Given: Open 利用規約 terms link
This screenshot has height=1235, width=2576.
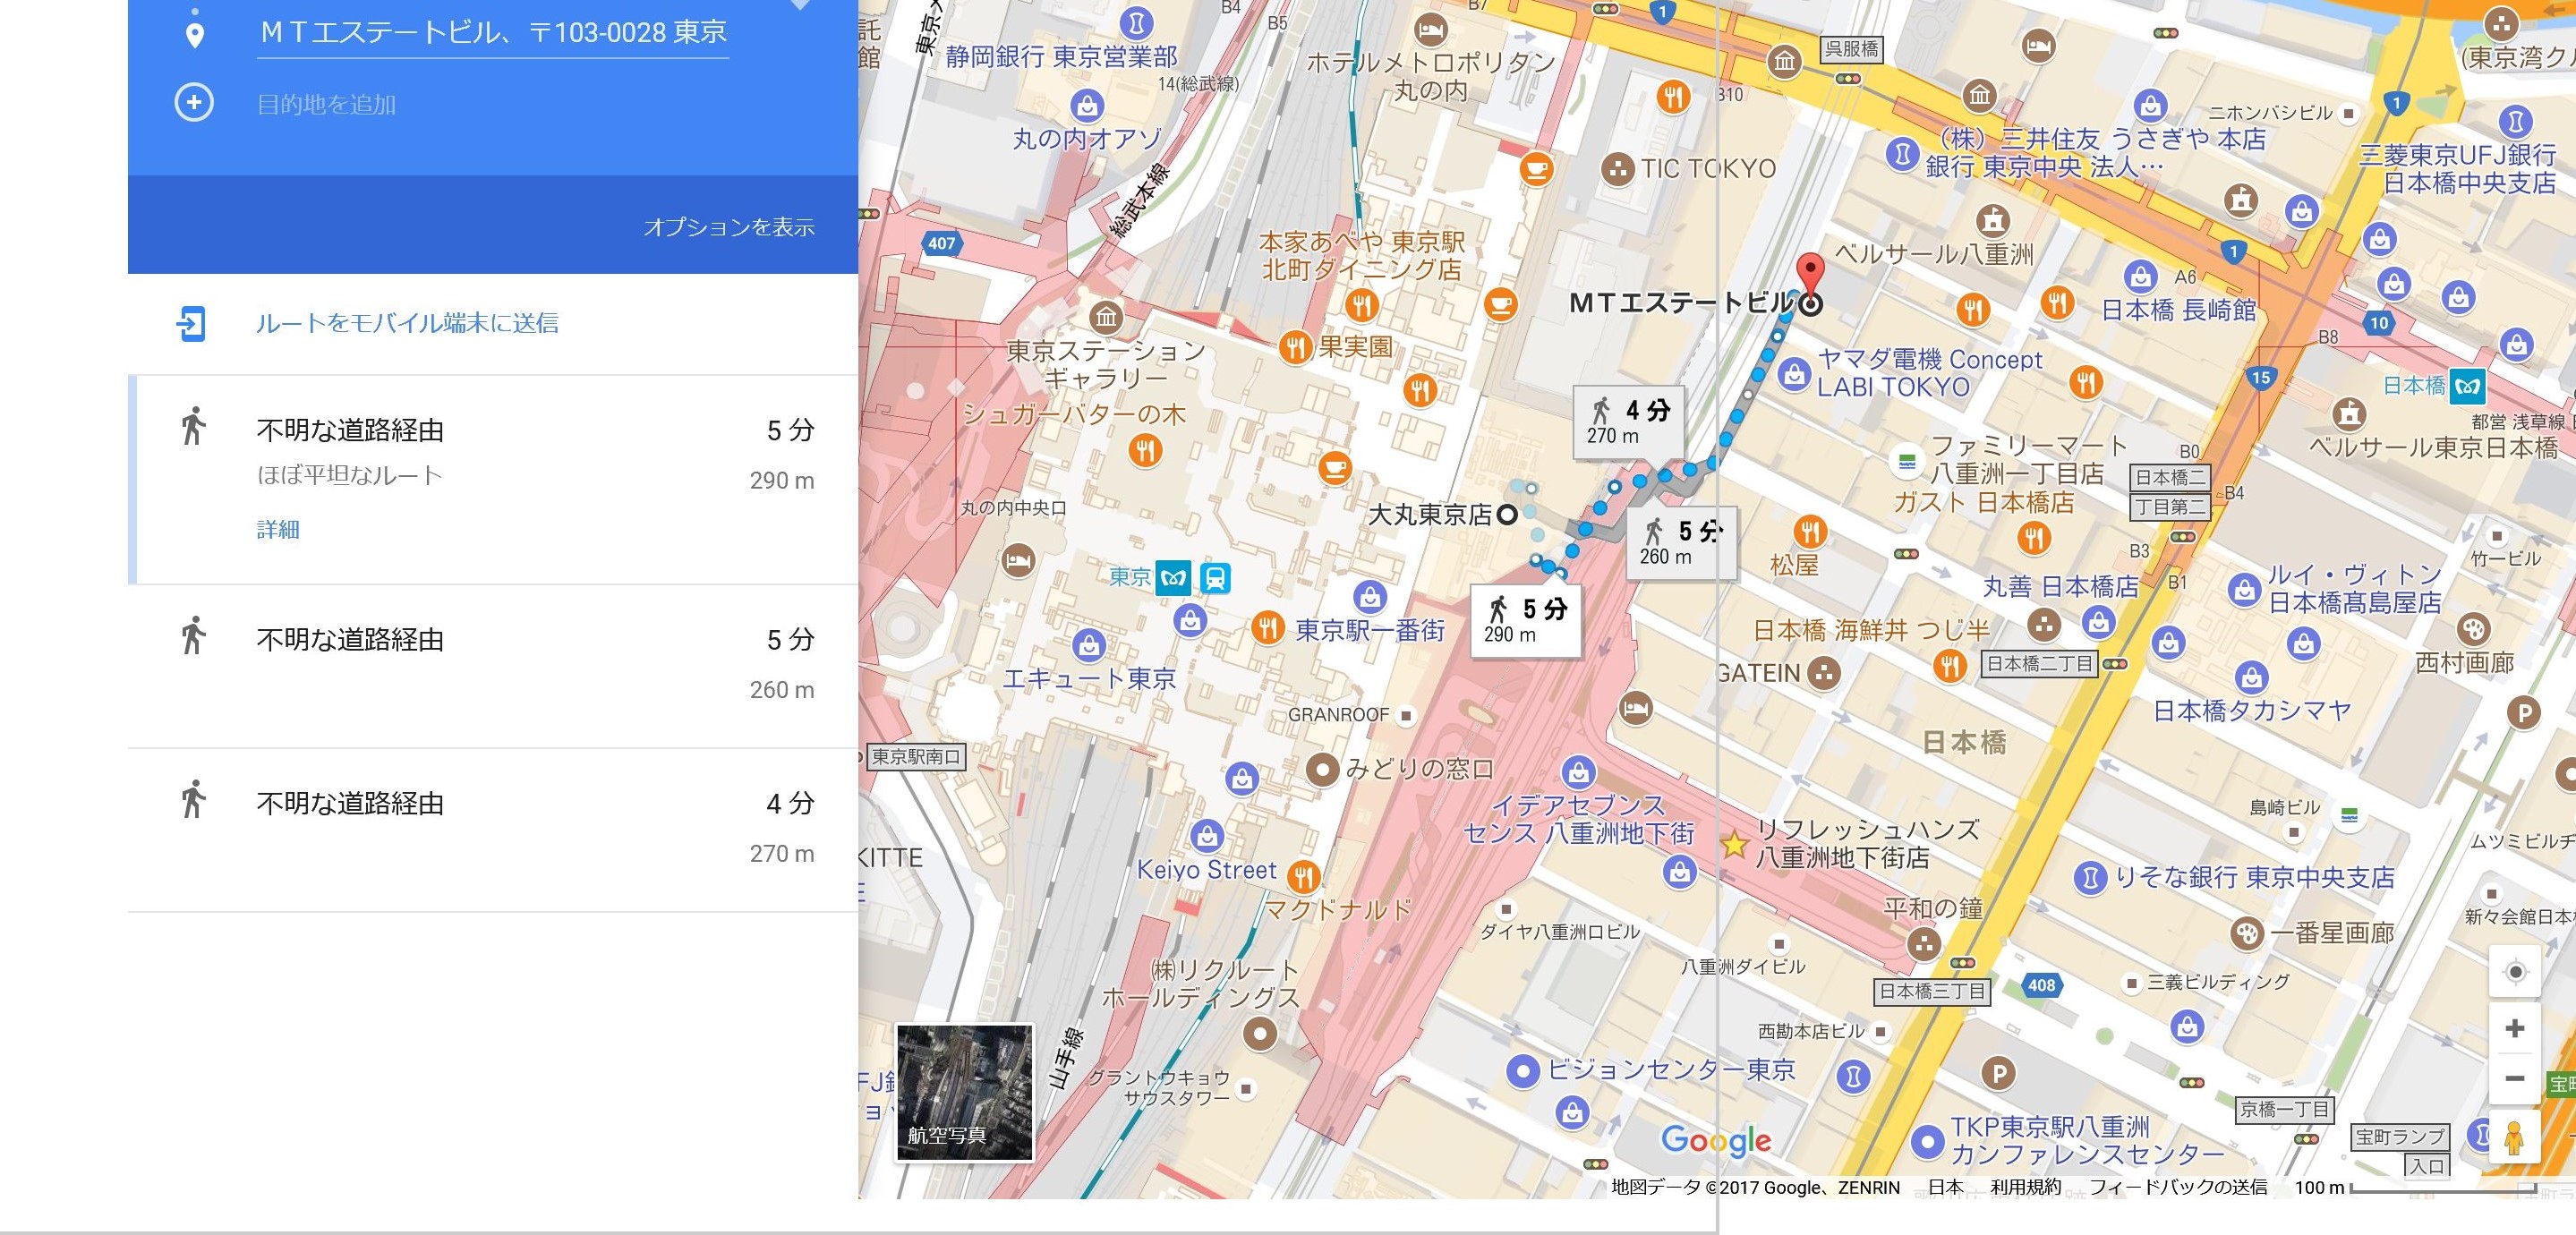Looking at the screenshot, I should tap(2025, 1187).
